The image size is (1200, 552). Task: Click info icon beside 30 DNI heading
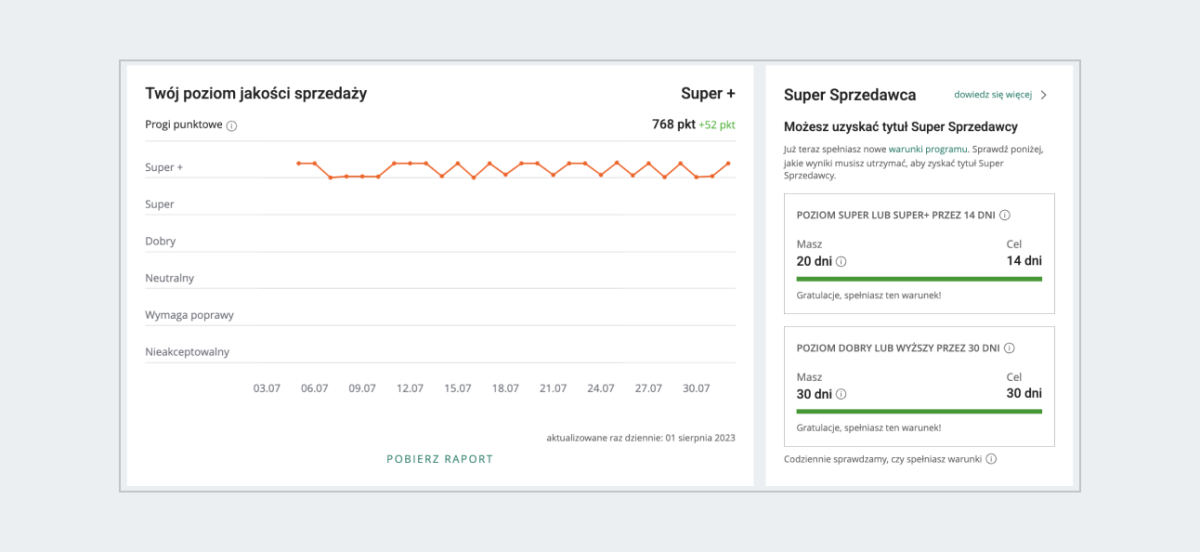1009,348
